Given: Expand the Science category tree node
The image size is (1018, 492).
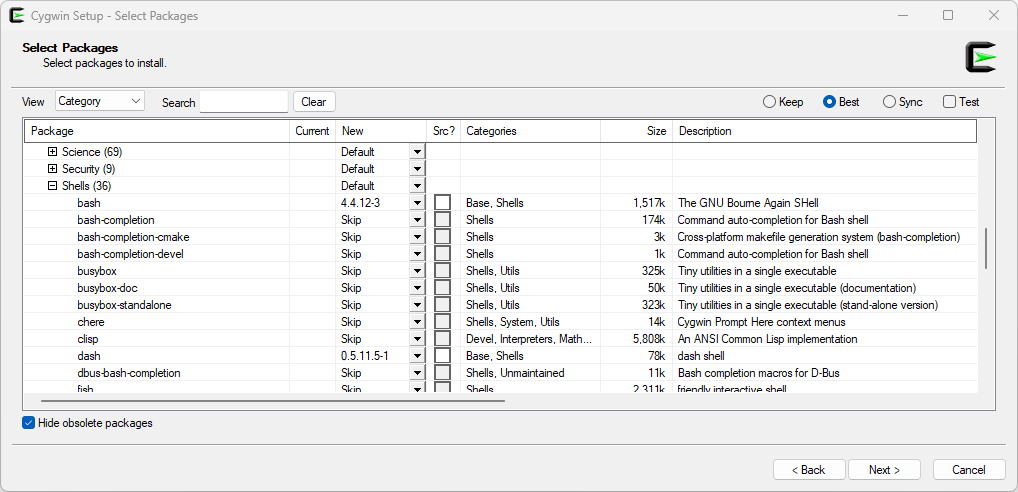Looking at the screenshot, I should tap(53, 152).
